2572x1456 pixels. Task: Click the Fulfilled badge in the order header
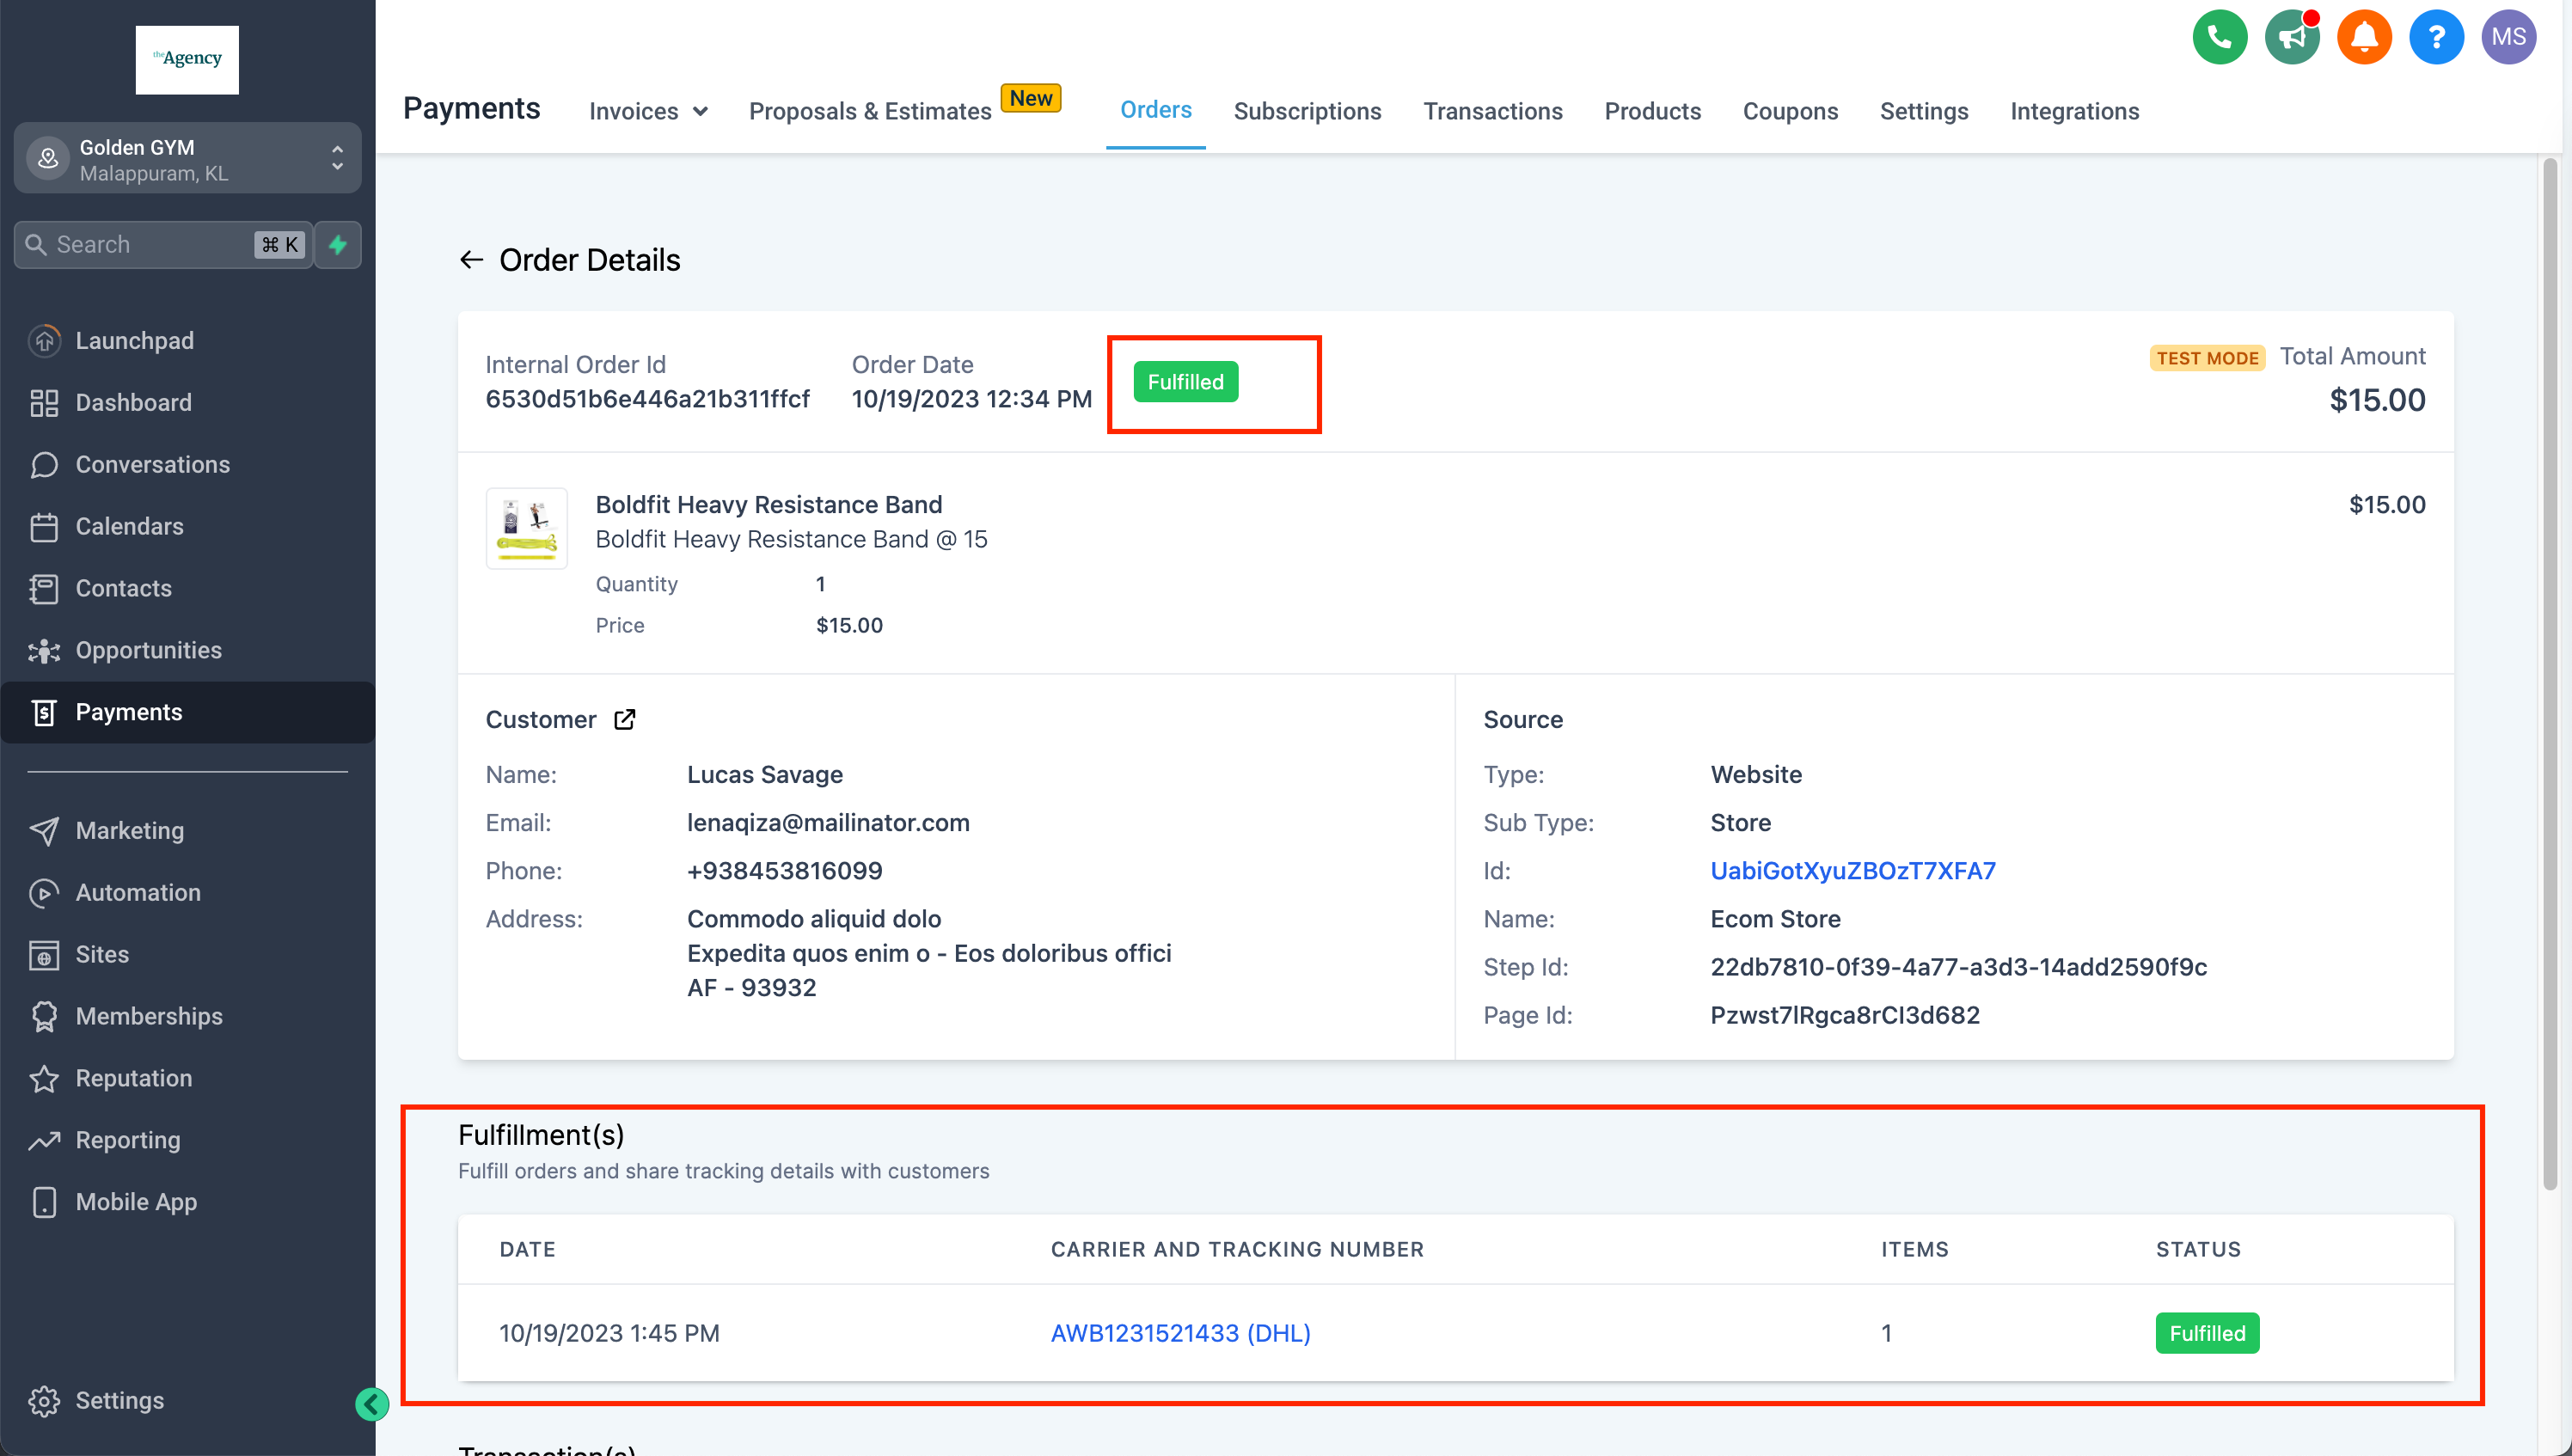(x=1186, y=382)
